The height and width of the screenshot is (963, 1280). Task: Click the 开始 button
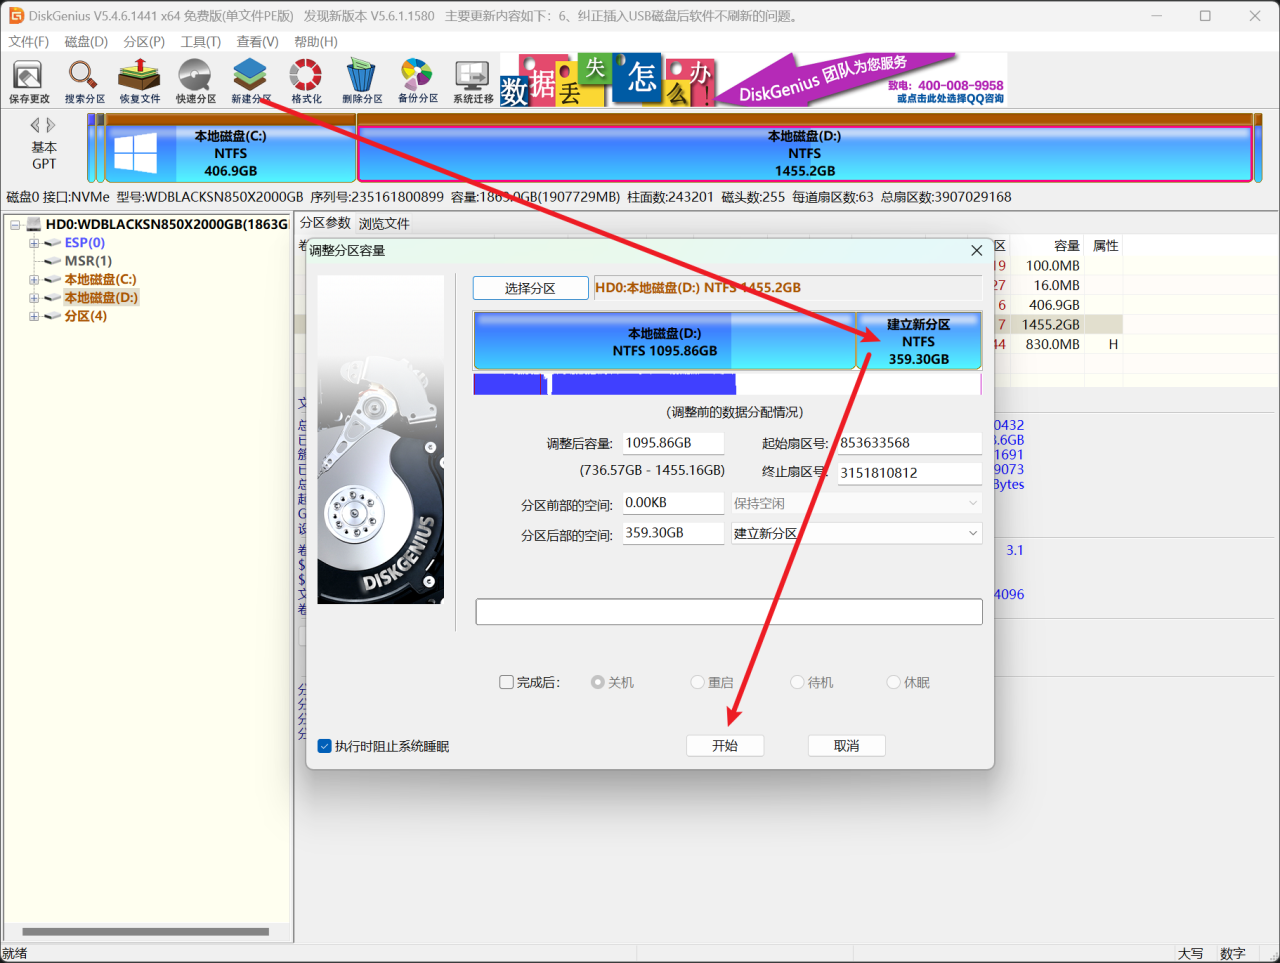(725, 746)
